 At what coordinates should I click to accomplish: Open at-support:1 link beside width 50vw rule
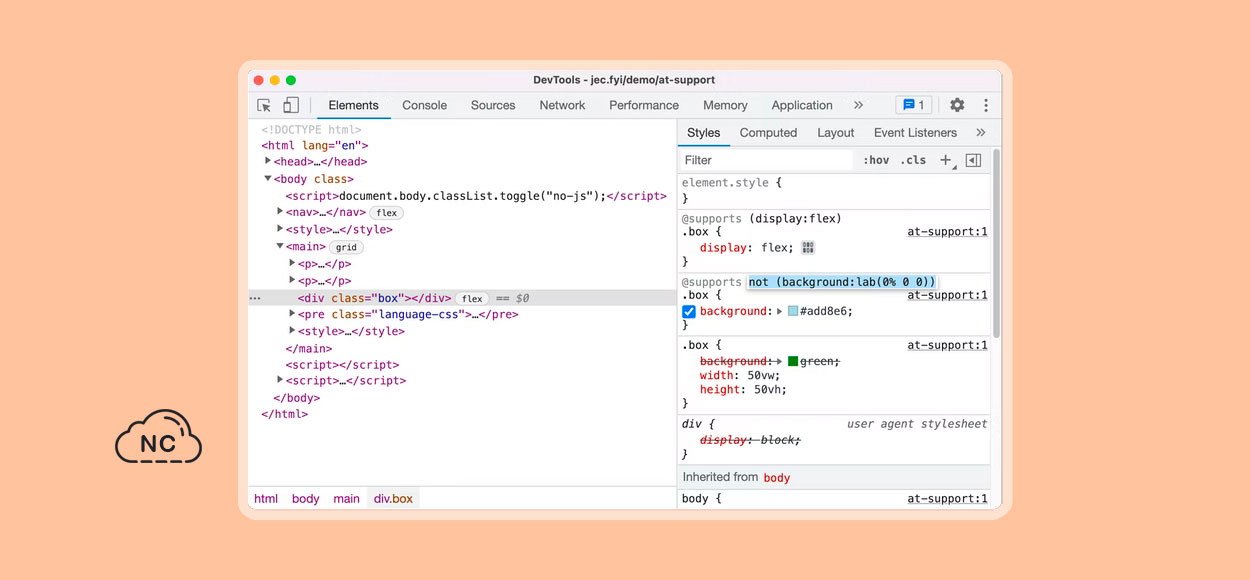click(947, 345)
